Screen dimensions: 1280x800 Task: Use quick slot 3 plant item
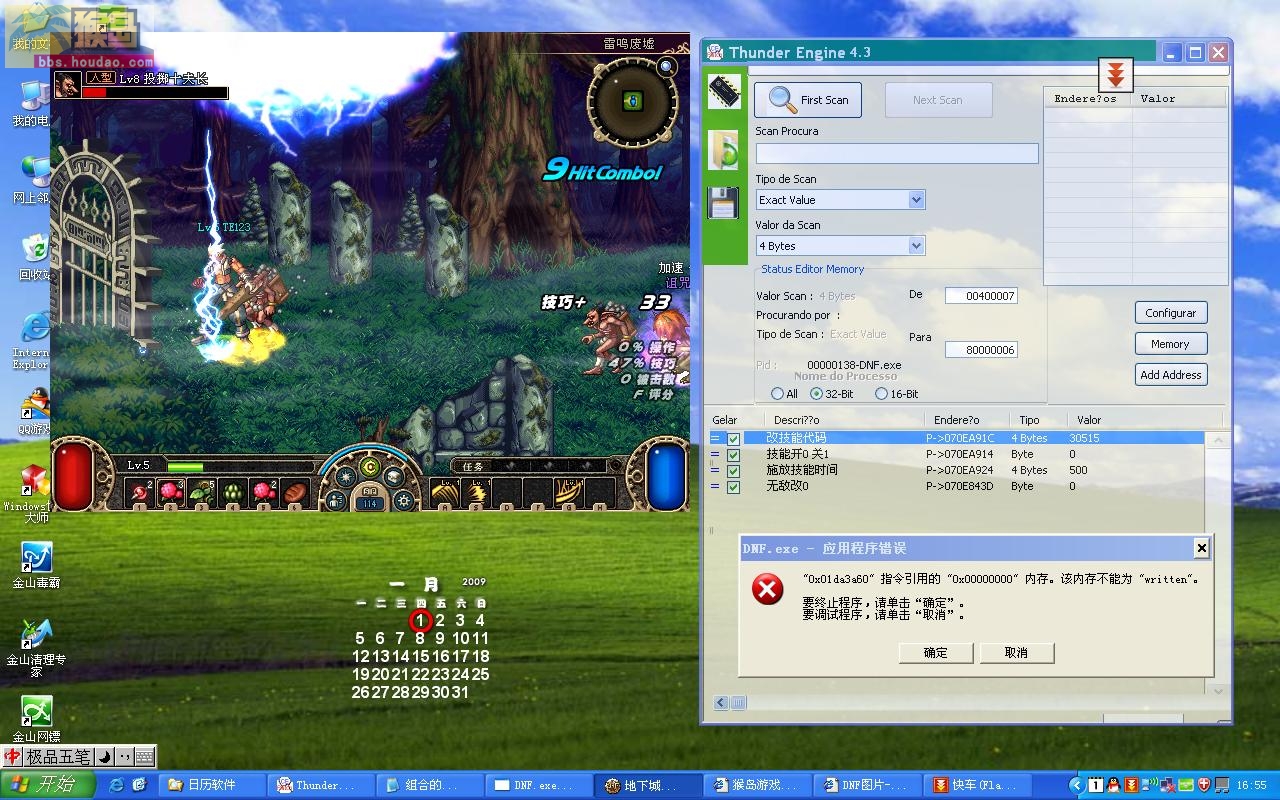(x=201, y=493)
